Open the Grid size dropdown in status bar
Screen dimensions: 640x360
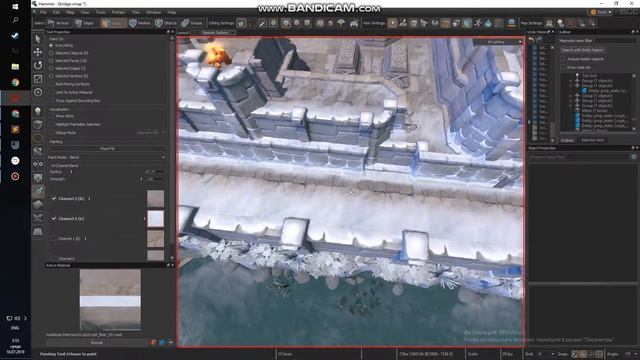545,354
